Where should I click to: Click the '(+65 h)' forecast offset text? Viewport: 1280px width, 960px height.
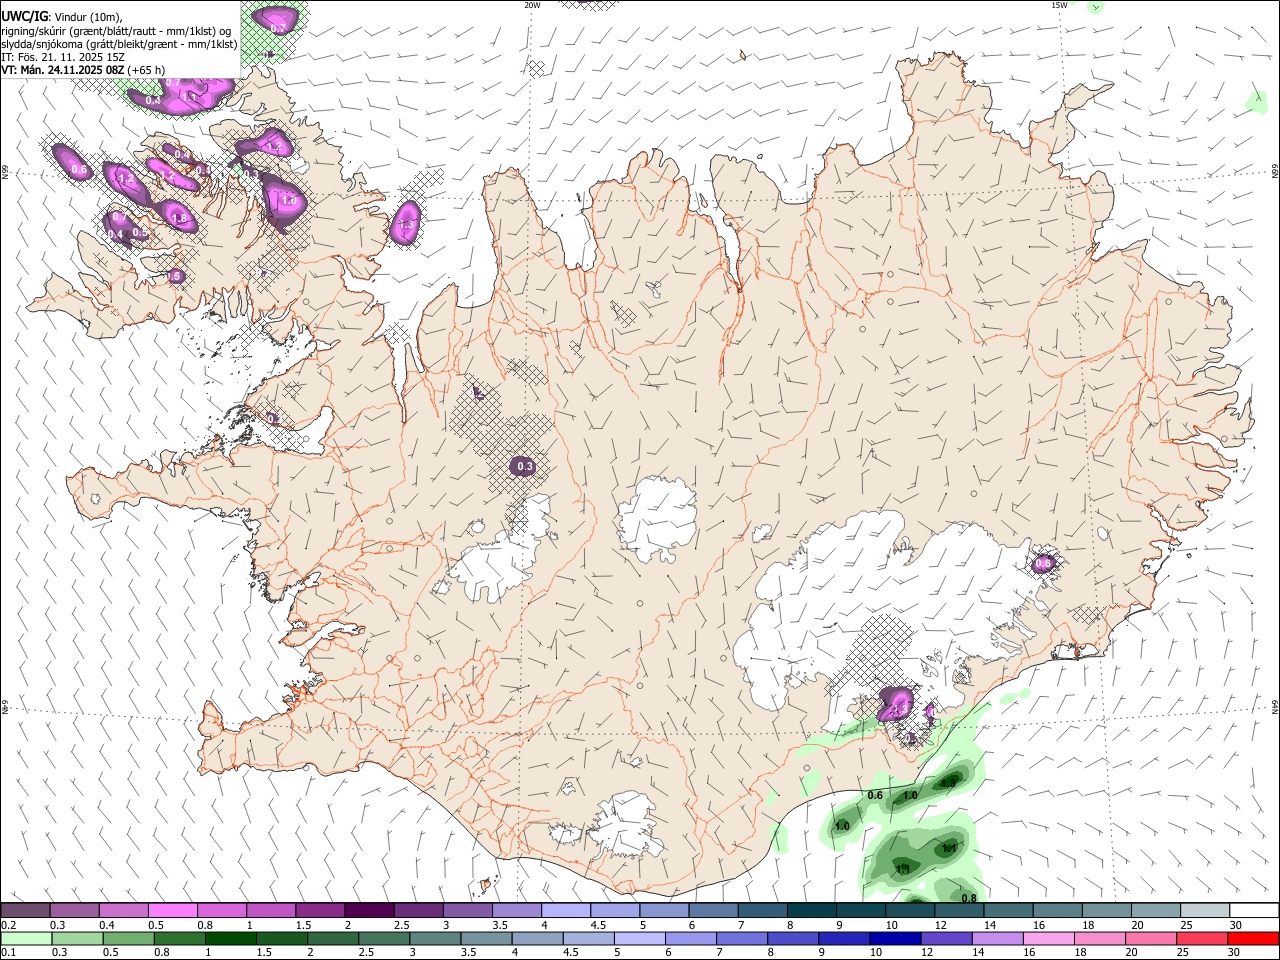pos(147,70)
